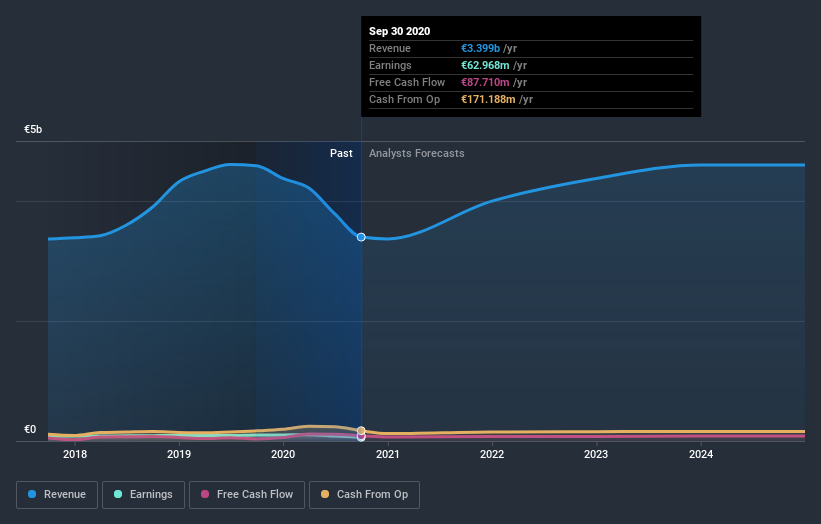Click the €3.399b revenue value
The height and width of the screenshot is (524, 821).
coord(481,48)
